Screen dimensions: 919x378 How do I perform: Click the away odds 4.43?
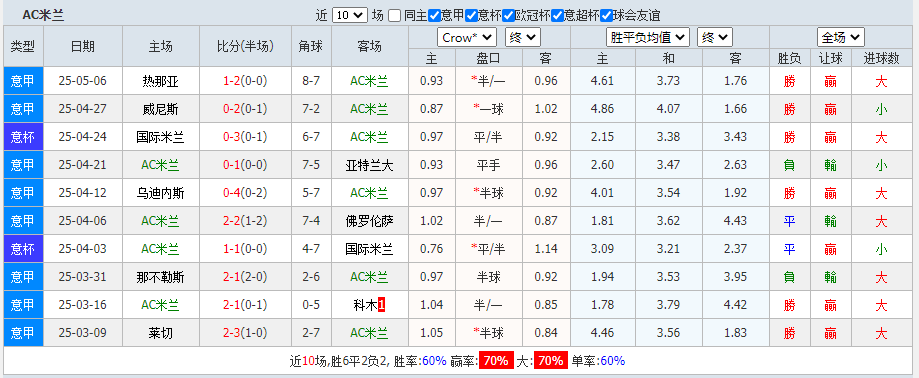click(x=736, y=221)
